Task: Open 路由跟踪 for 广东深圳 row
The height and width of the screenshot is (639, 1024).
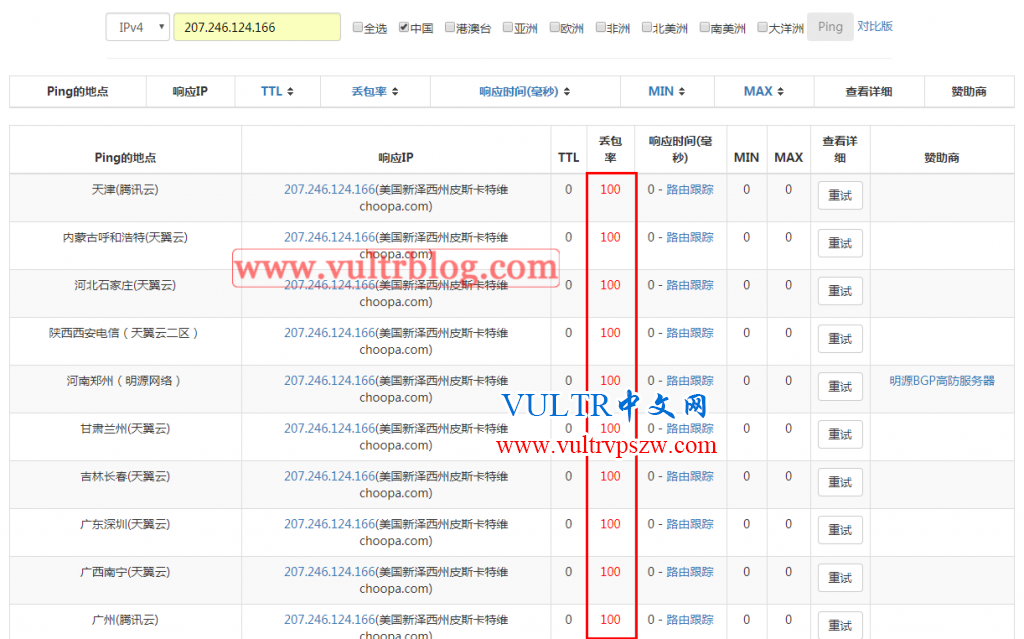Action: pos(690,524)
